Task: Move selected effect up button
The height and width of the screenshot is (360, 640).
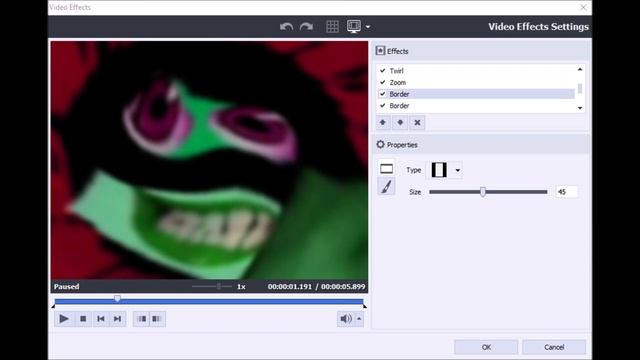Action: (383, 122)
